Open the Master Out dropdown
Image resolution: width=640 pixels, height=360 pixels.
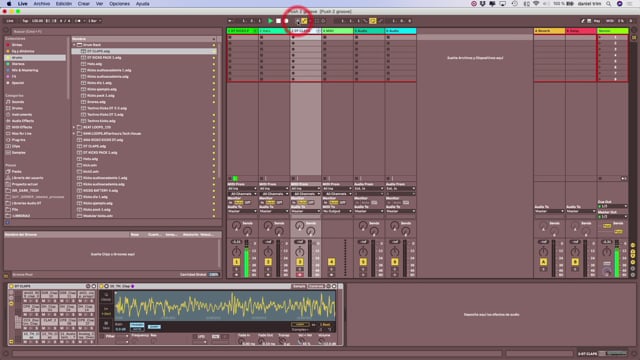click(612, 217)
